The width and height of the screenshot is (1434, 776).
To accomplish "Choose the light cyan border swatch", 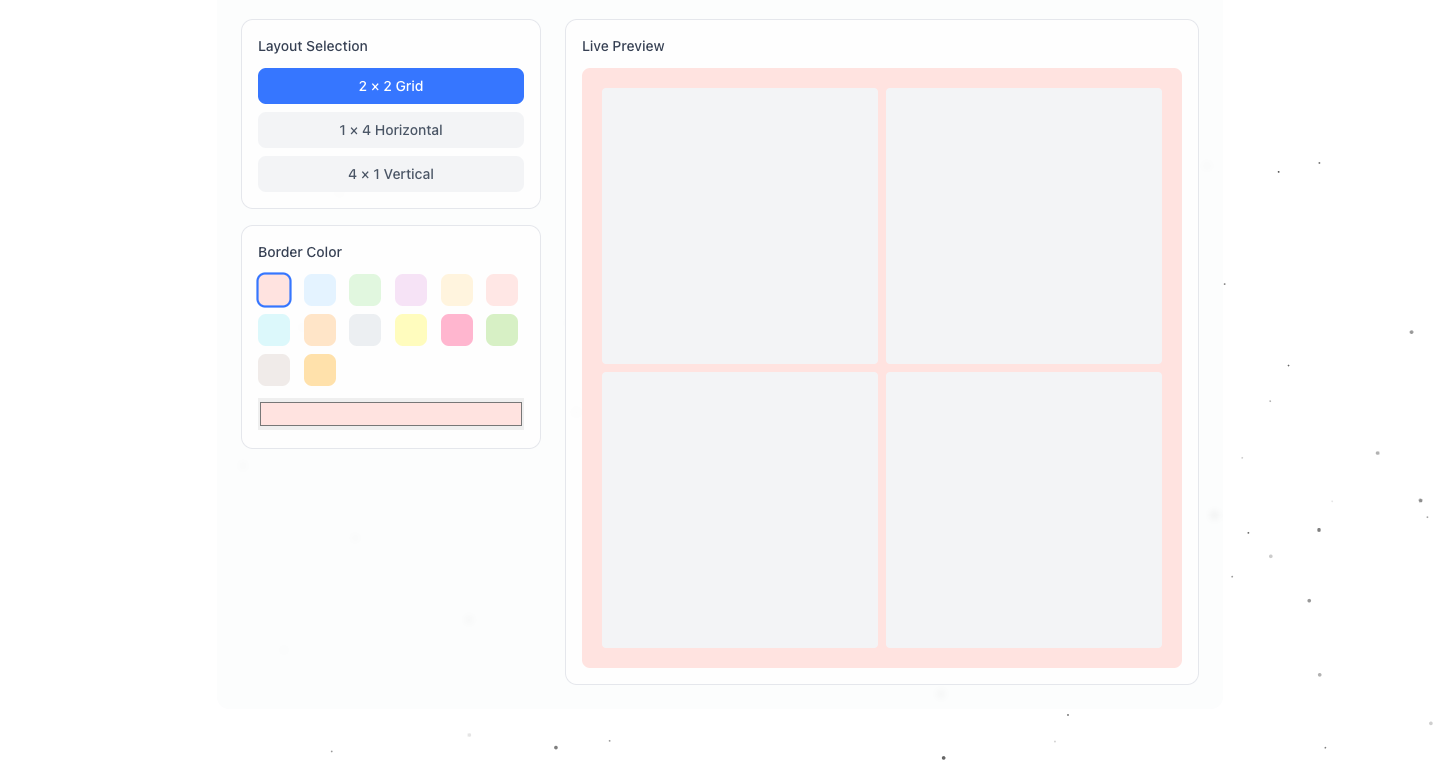I will pyautogui.click(x=274, y=330).
